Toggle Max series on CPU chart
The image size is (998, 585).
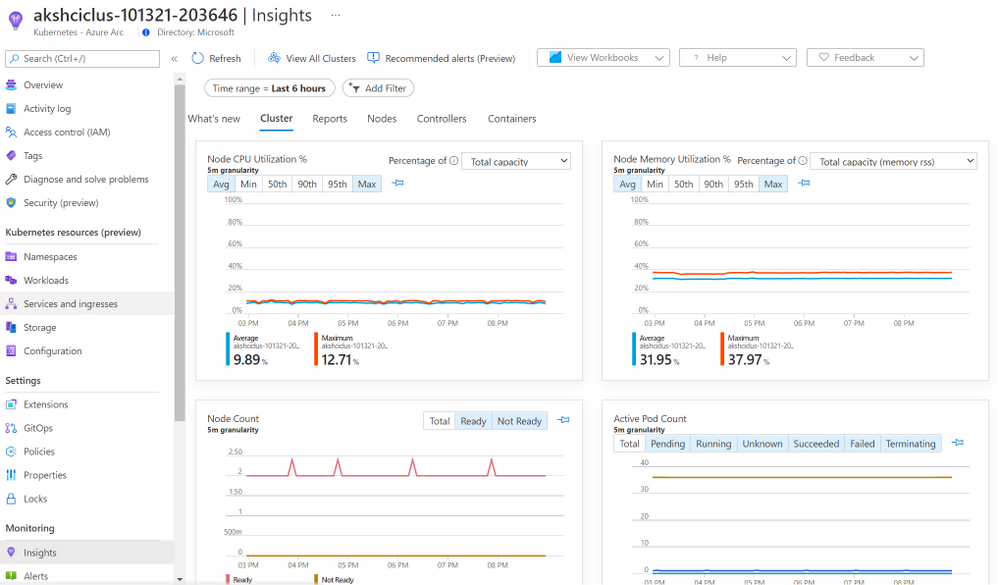(x=367, y=184)
